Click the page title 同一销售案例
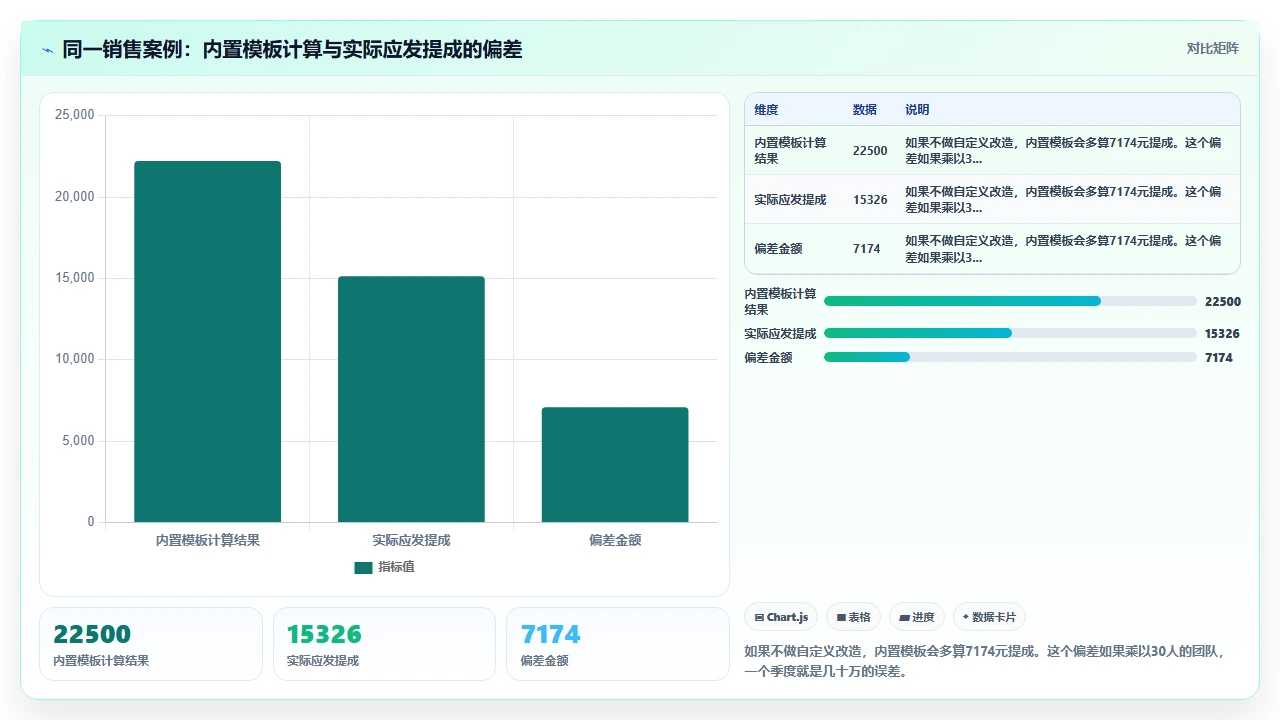1280x720 pixels. [292, 49]
